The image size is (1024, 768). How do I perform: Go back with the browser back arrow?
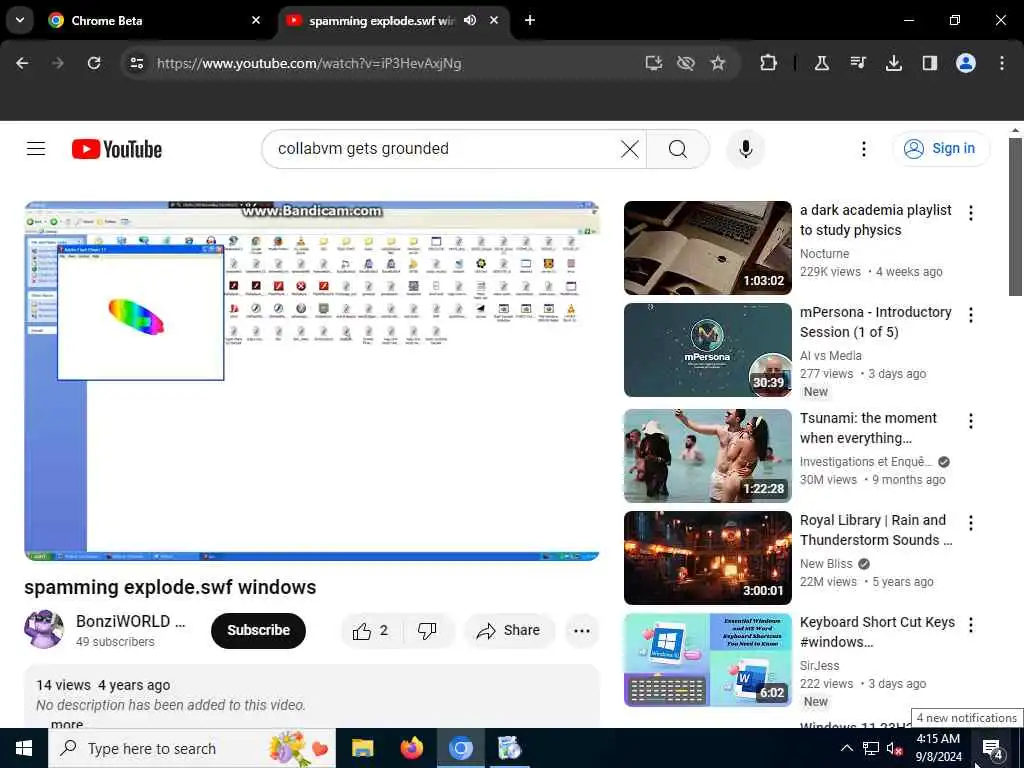22,63
